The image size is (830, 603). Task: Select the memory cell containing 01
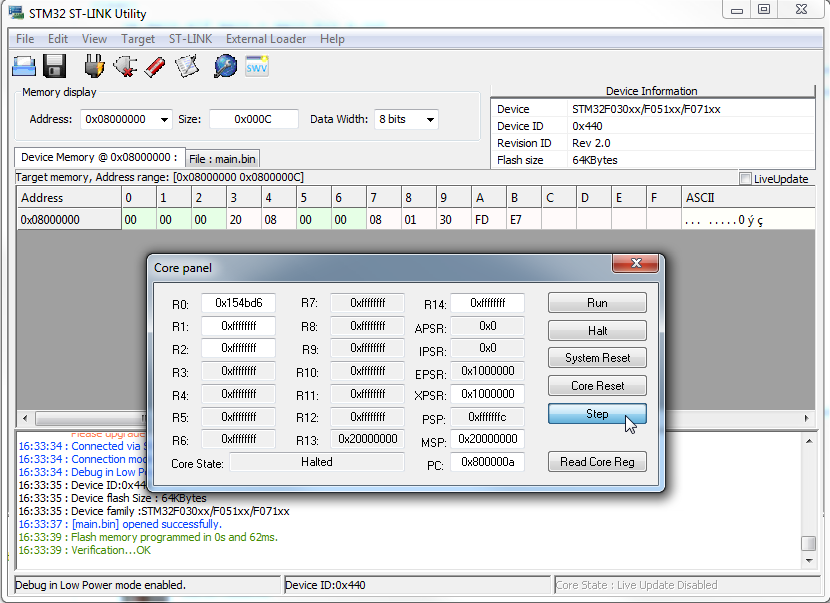tap(419, 220)
